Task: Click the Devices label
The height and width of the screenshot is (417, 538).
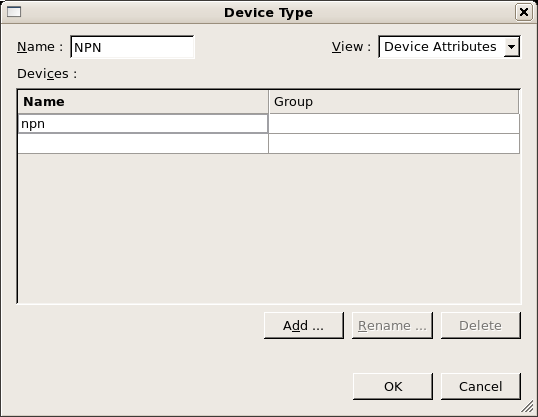Action: [47, 74]
